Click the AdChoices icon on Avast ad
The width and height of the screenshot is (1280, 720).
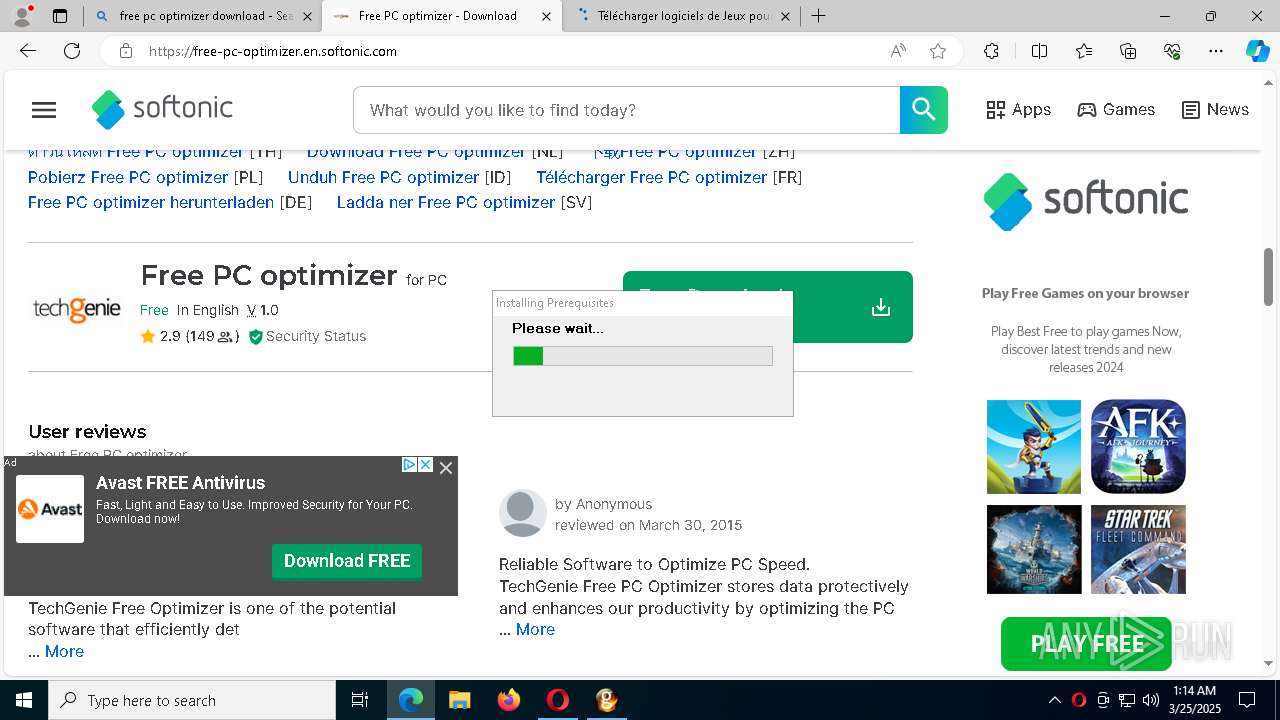(409, 465)
